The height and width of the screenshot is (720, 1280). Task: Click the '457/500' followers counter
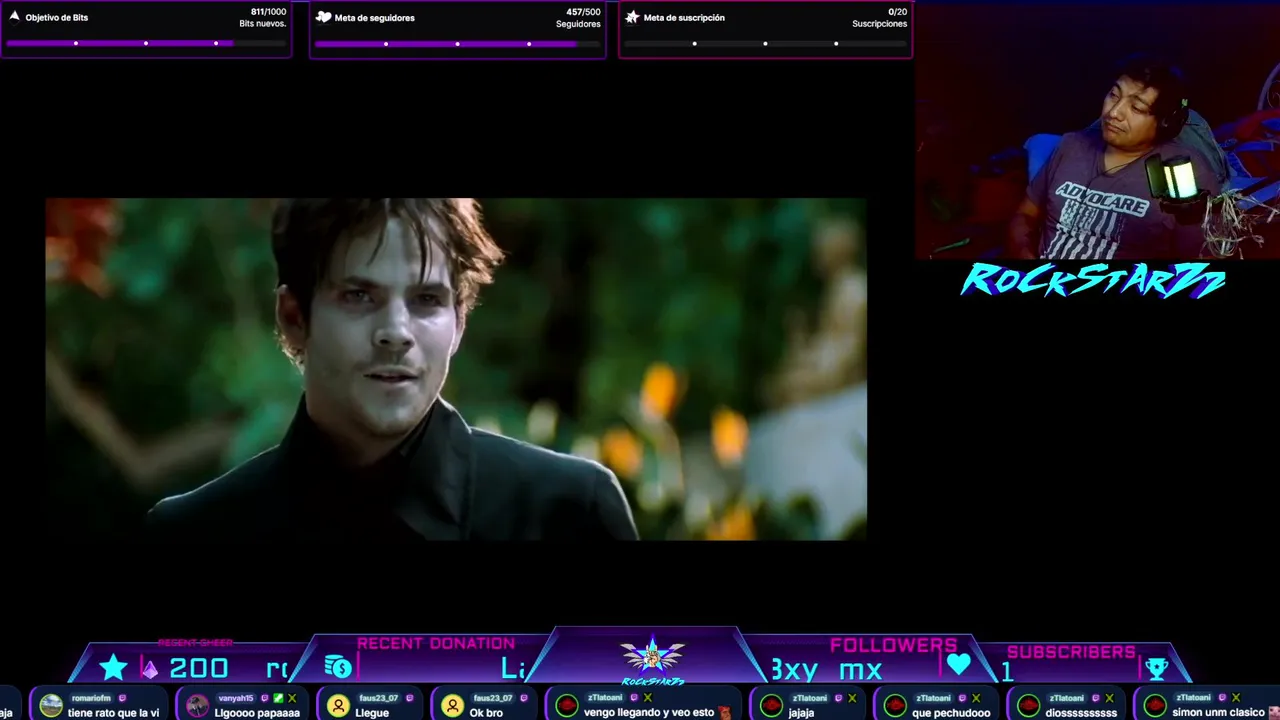[583, 12]
